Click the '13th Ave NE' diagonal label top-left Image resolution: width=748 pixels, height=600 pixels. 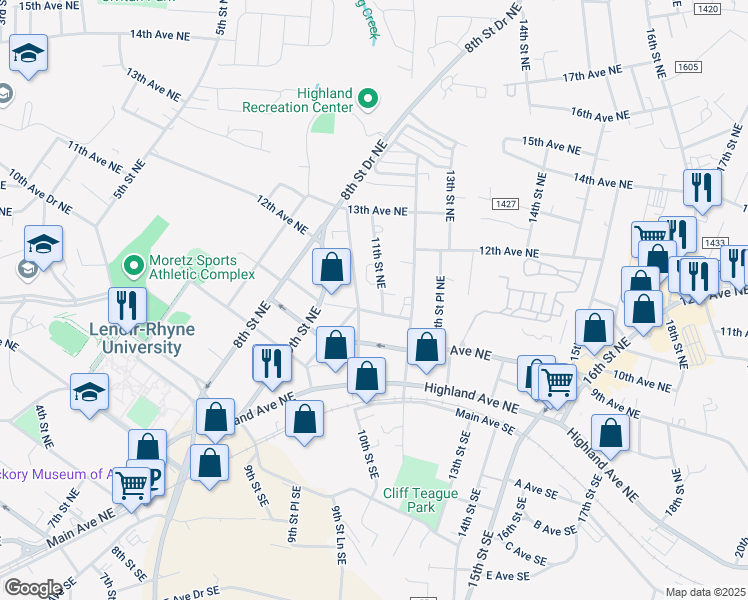pos(153,84)
